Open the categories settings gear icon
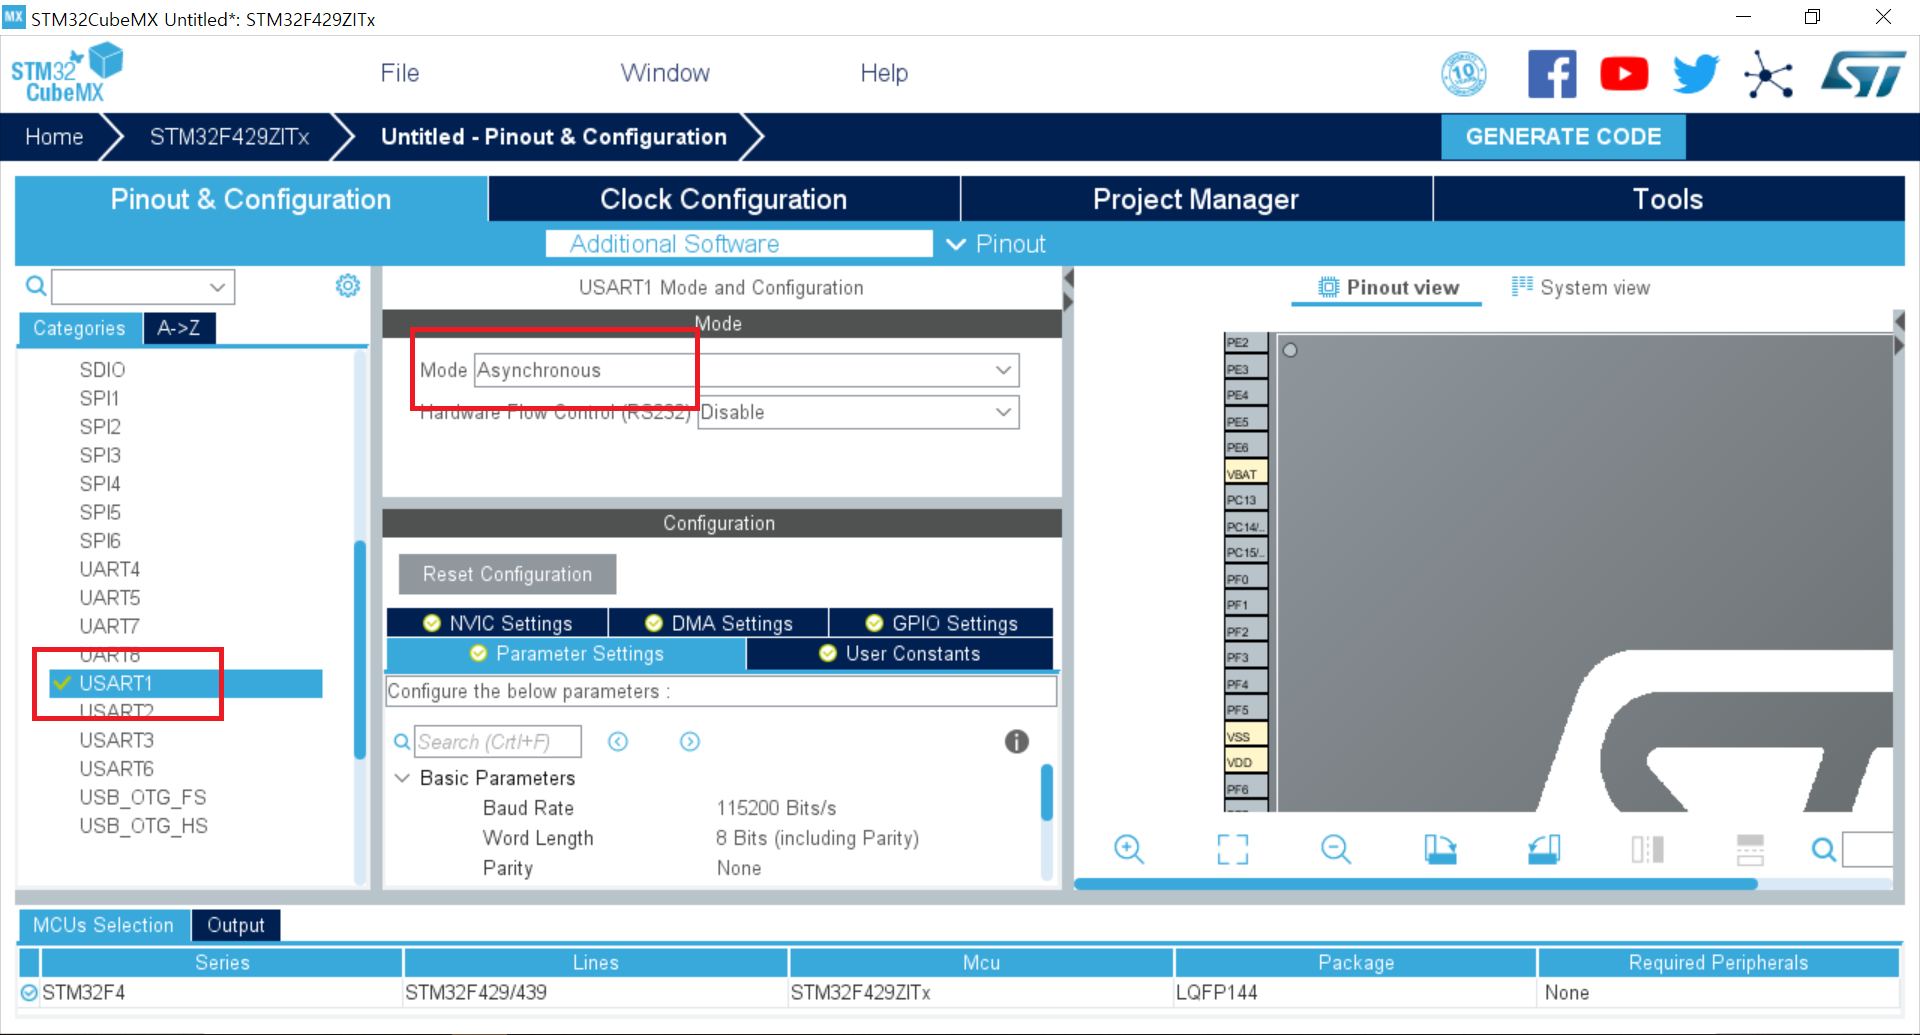The height and width of the screenshot is (1035, 1920). 347,286
